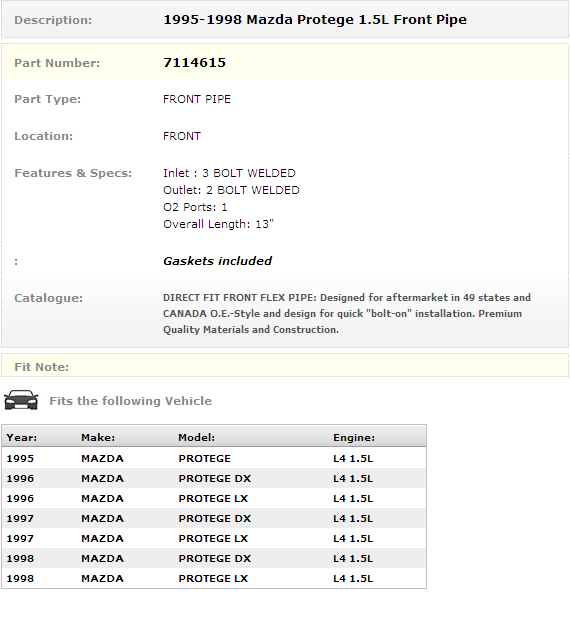Click the Make: column header
Screen dimensions: 570x634
[x=98, y=438]
